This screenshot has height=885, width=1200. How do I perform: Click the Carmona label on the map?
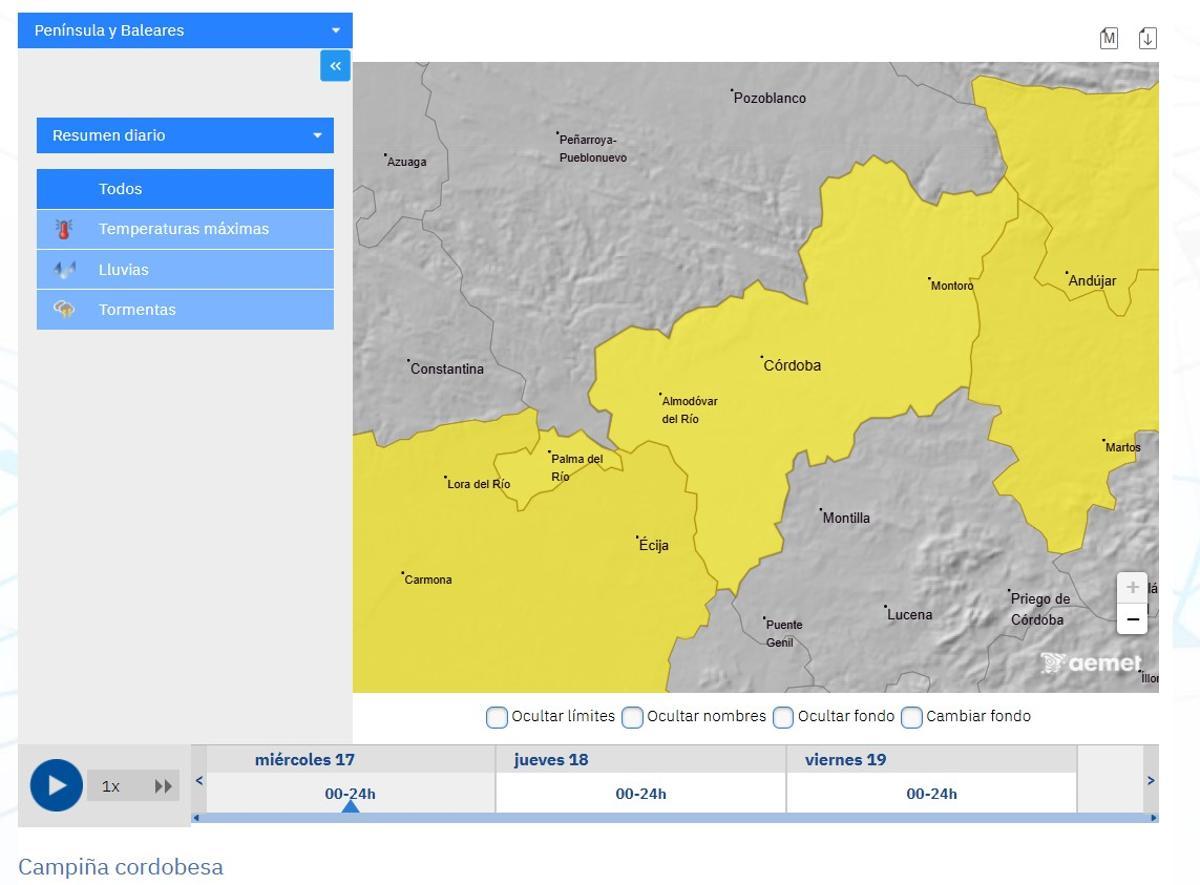pyautogui.click(x=428, y=580)
